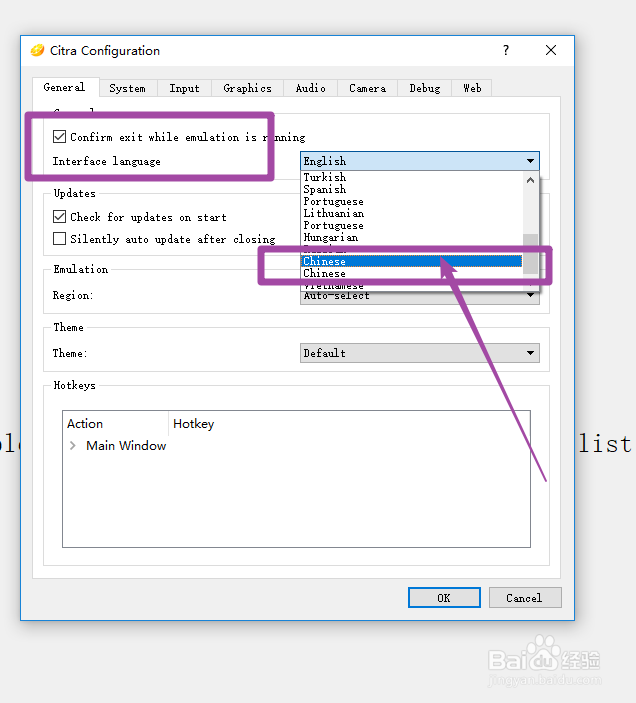
Task: Select Turkish in the language list
Action: click(411, 177)
